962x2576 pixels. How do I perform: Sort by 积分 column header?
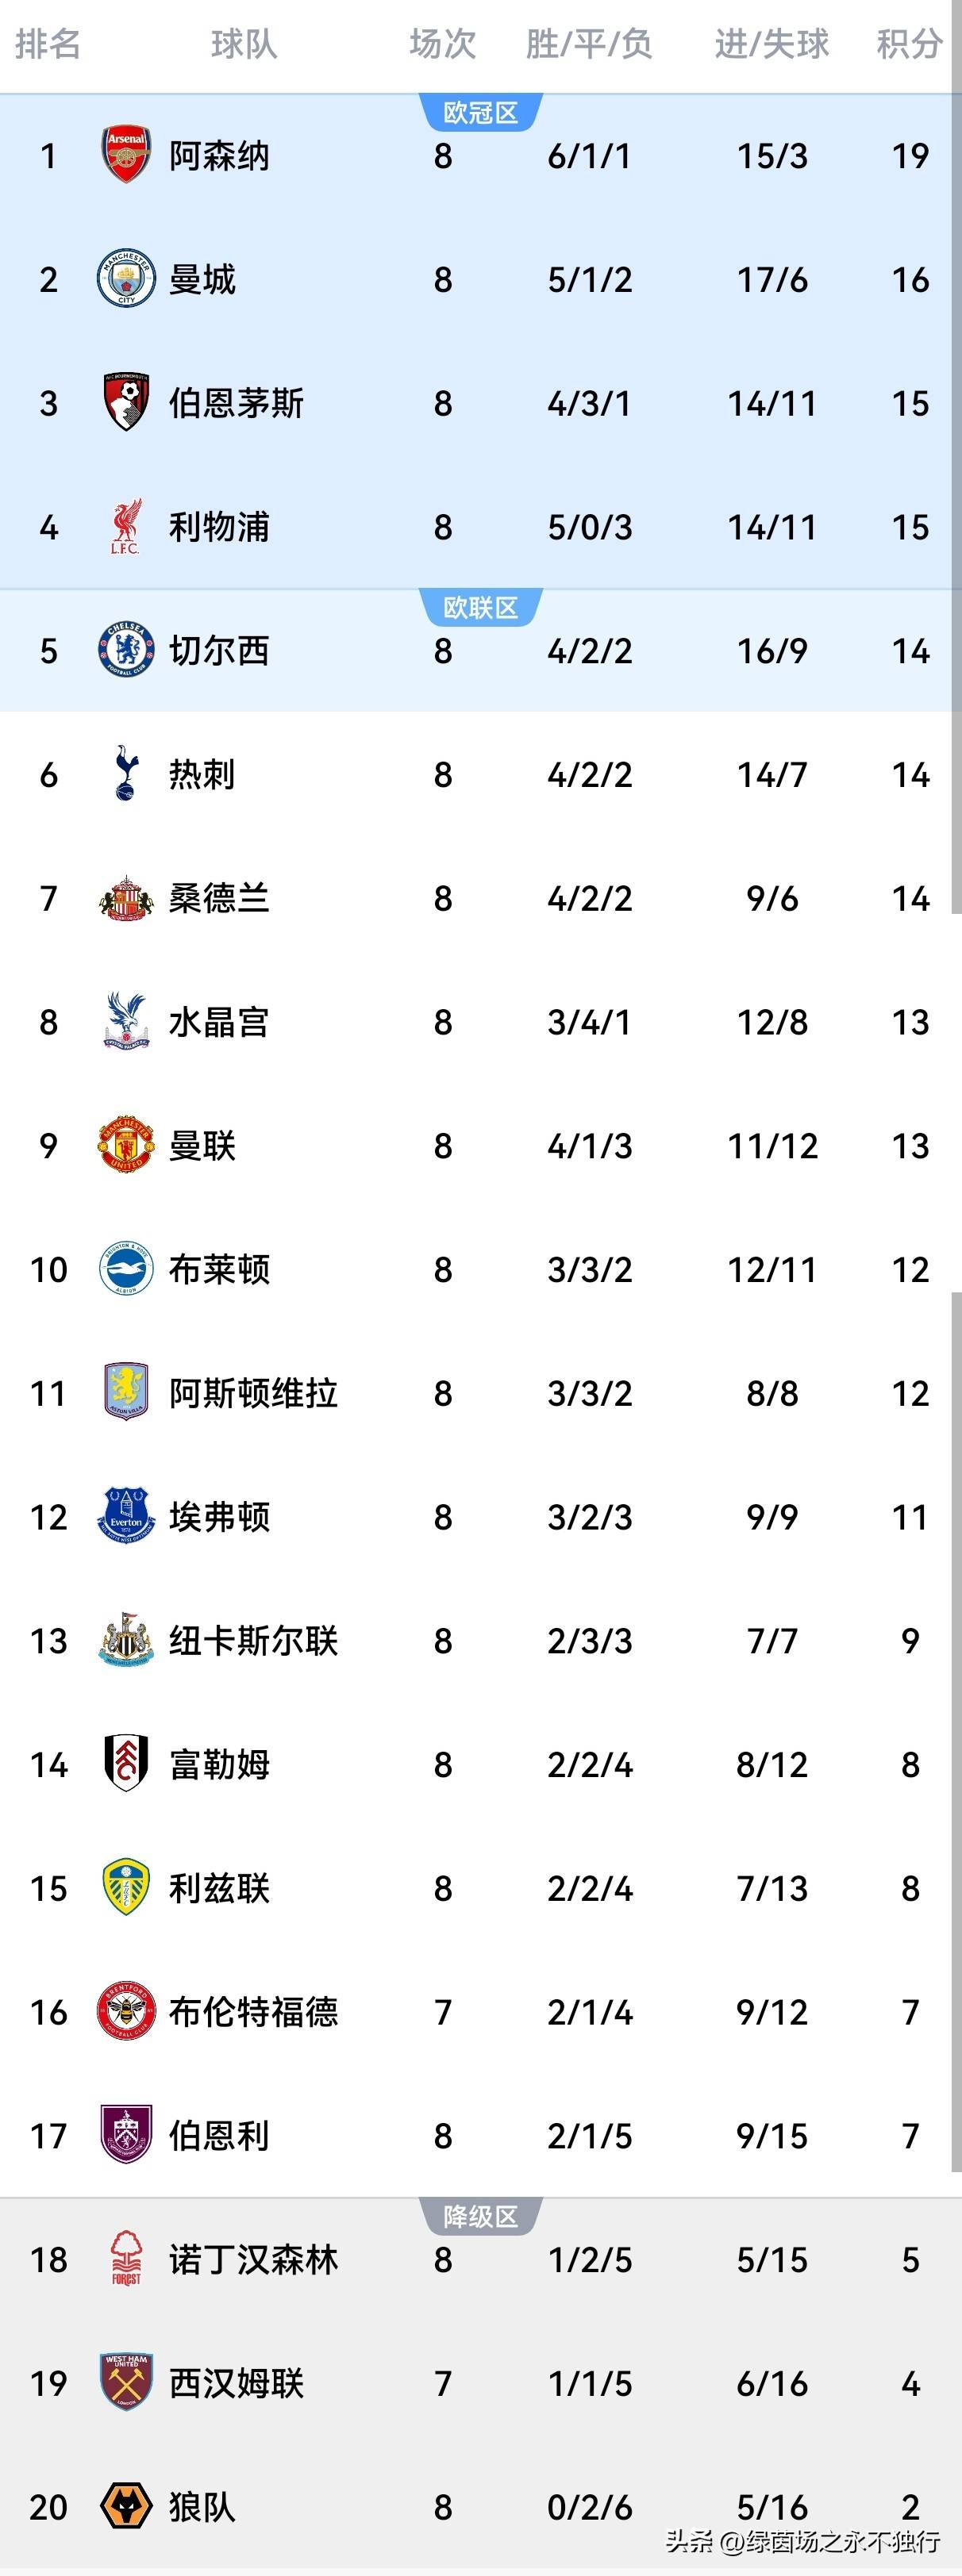click(x=909, y=44)
